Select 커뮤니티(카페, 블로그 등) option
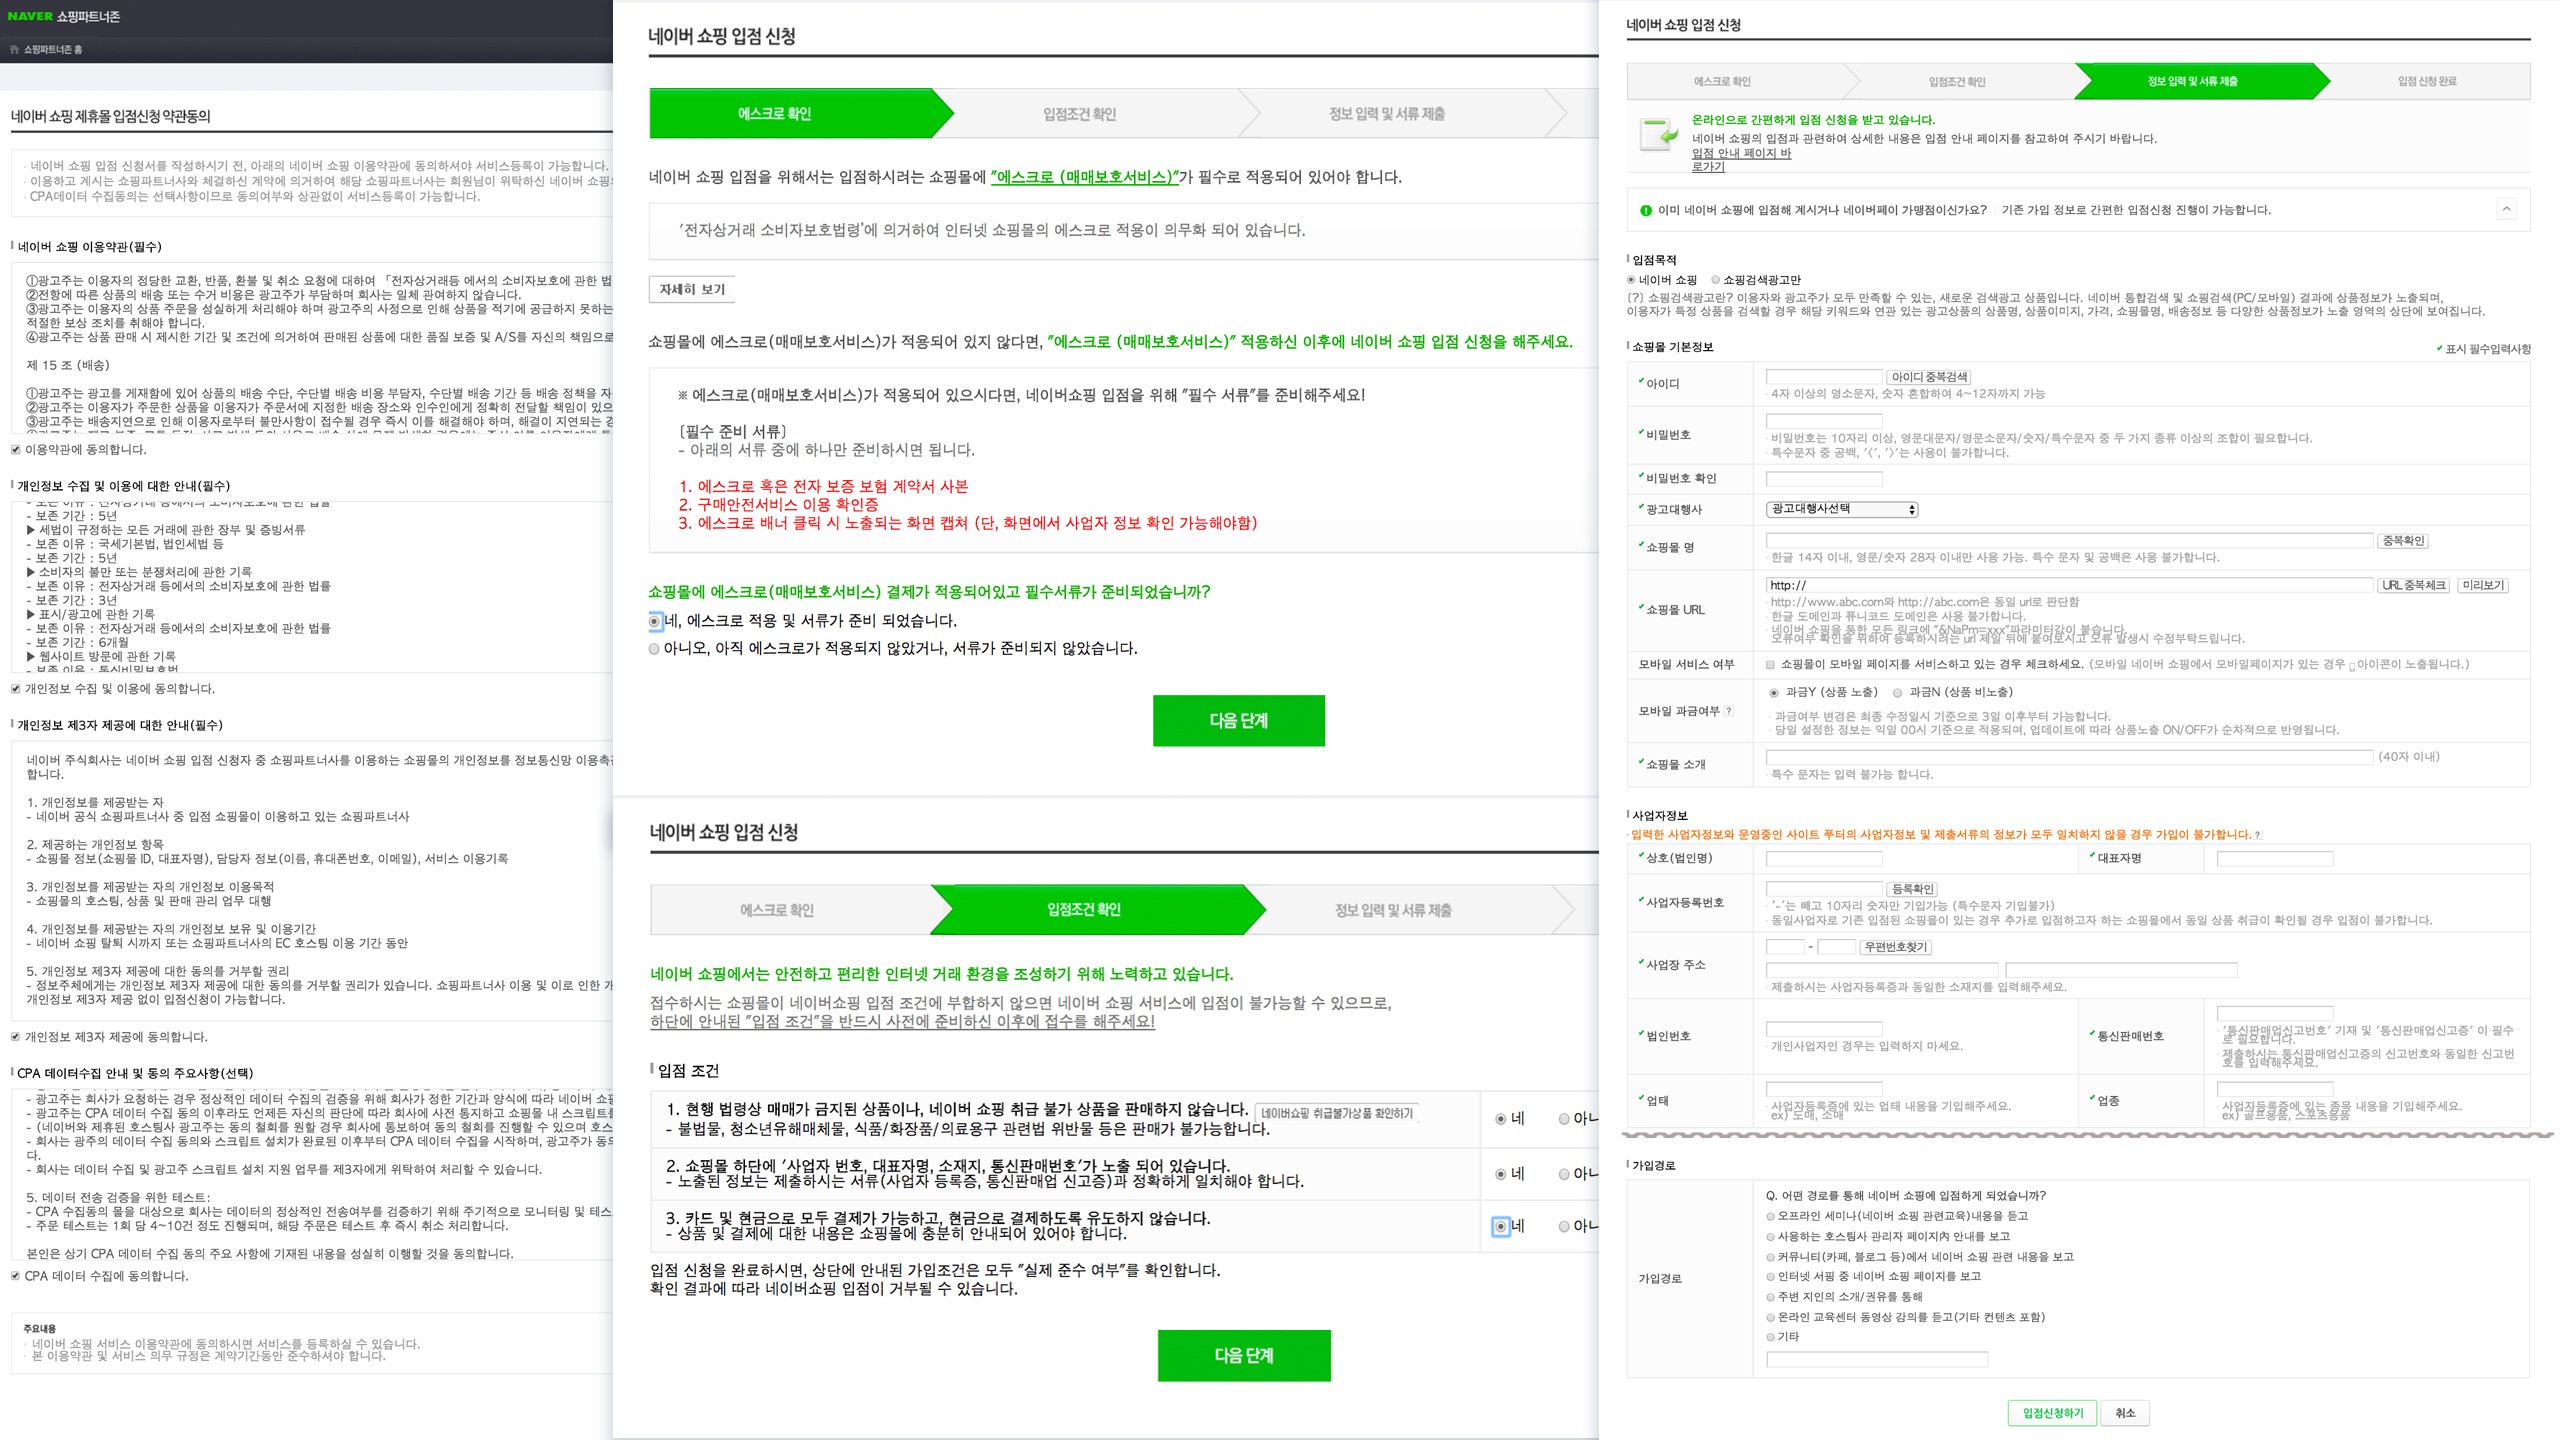 [x=1770, y=1257]
